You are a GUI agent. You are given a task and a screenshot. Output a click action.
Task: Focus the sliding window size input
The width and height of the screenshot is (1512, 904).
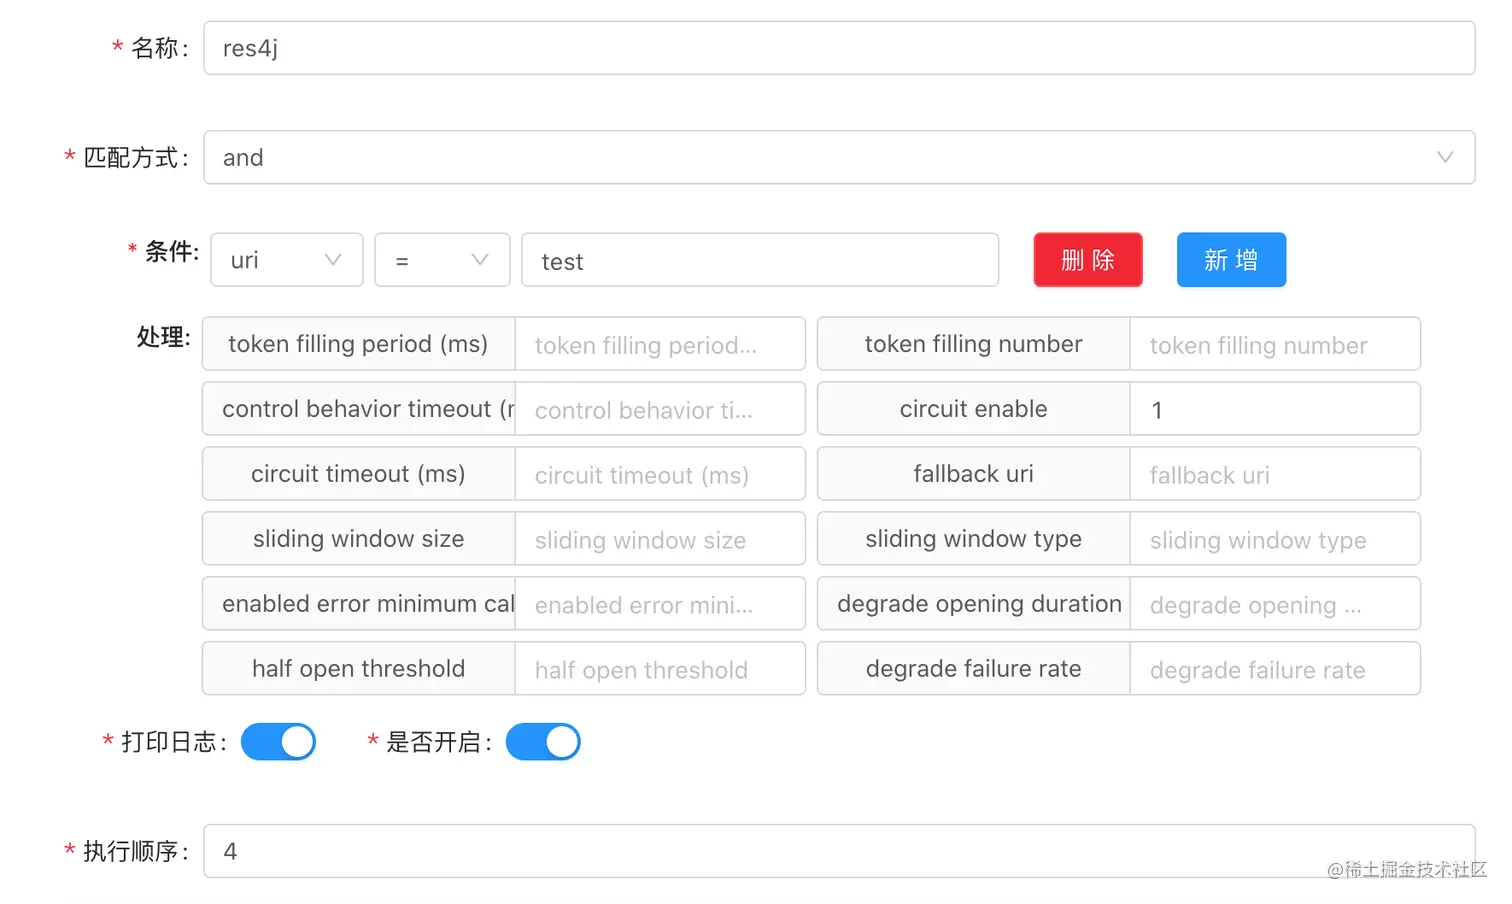(660, 539)
